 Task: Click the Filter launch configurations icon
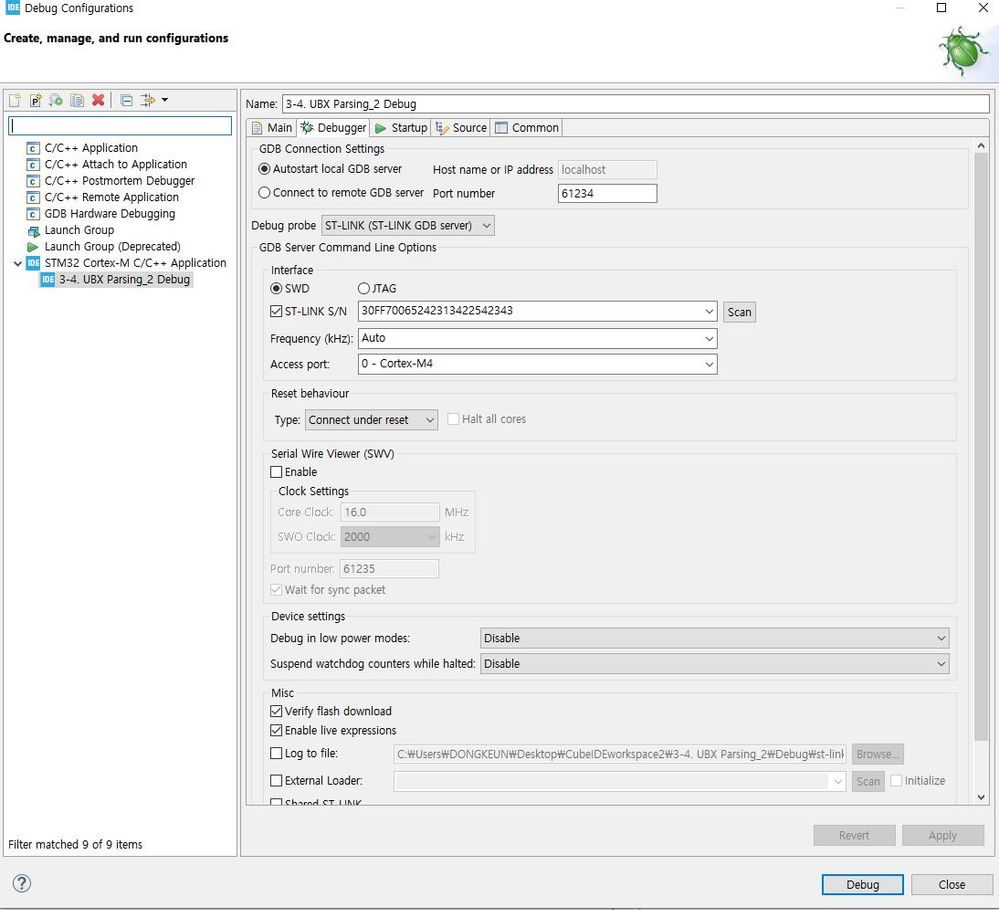[x=148, y=100]
